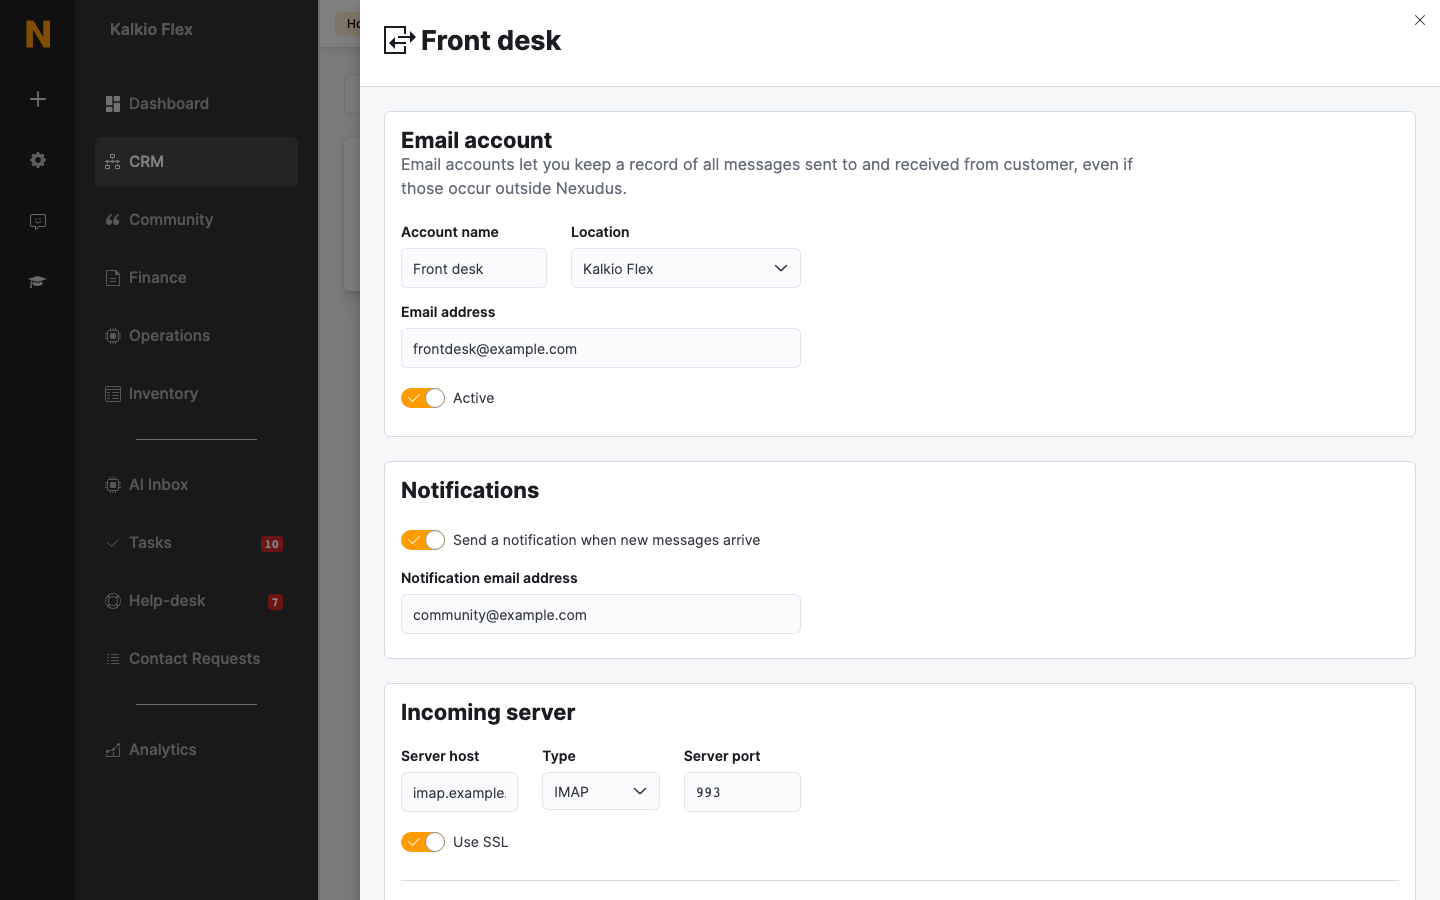Open the chat message icon in left rail
1440x900 pixels.
point(38,221)
